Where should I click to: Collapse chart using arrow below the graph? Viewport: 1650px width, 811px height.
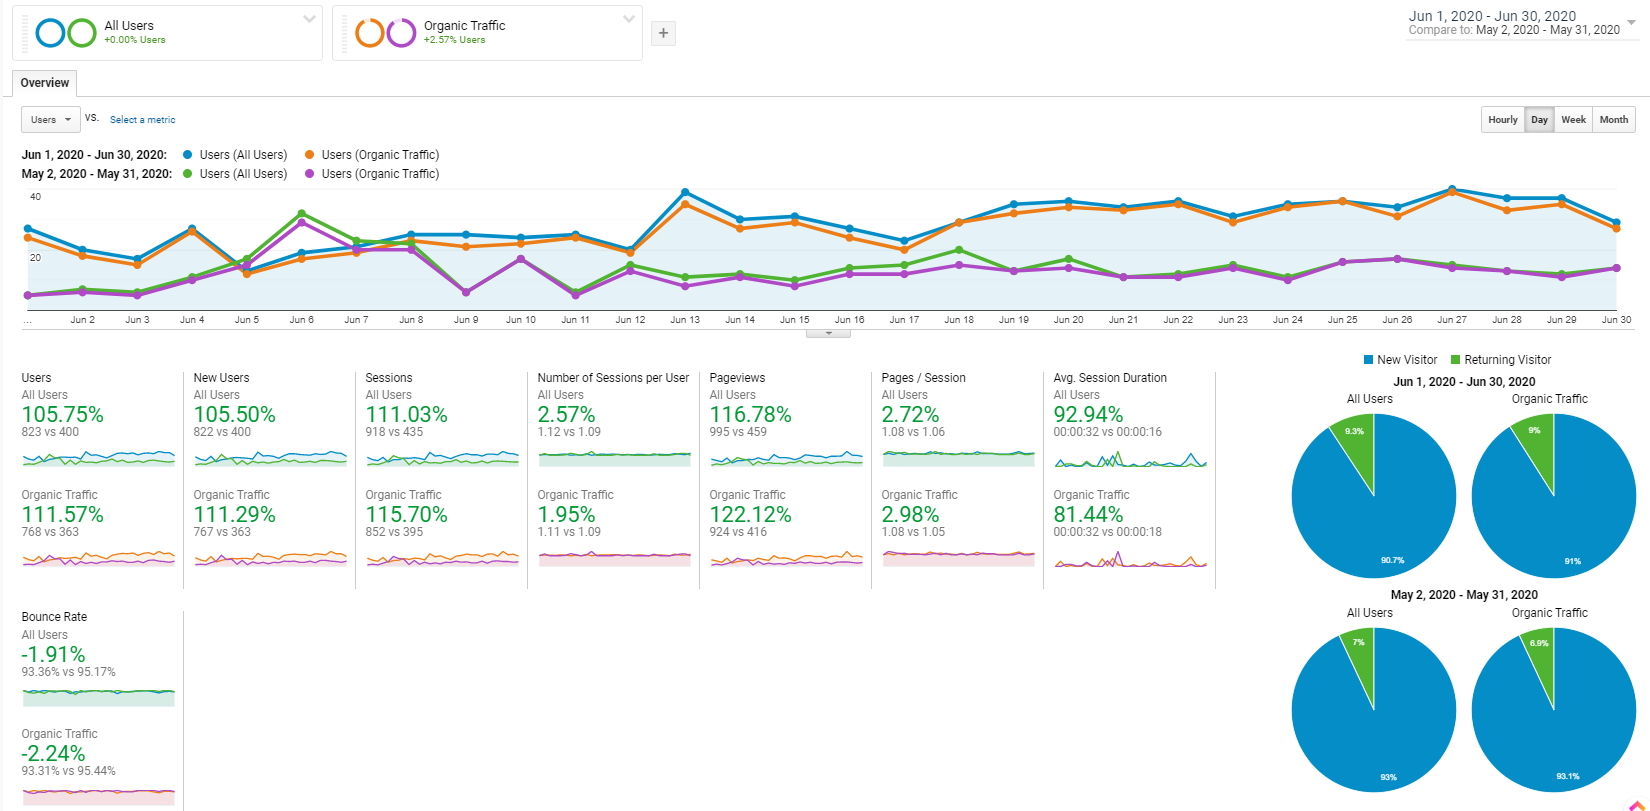pyautogui.click(x=828, y=333)
